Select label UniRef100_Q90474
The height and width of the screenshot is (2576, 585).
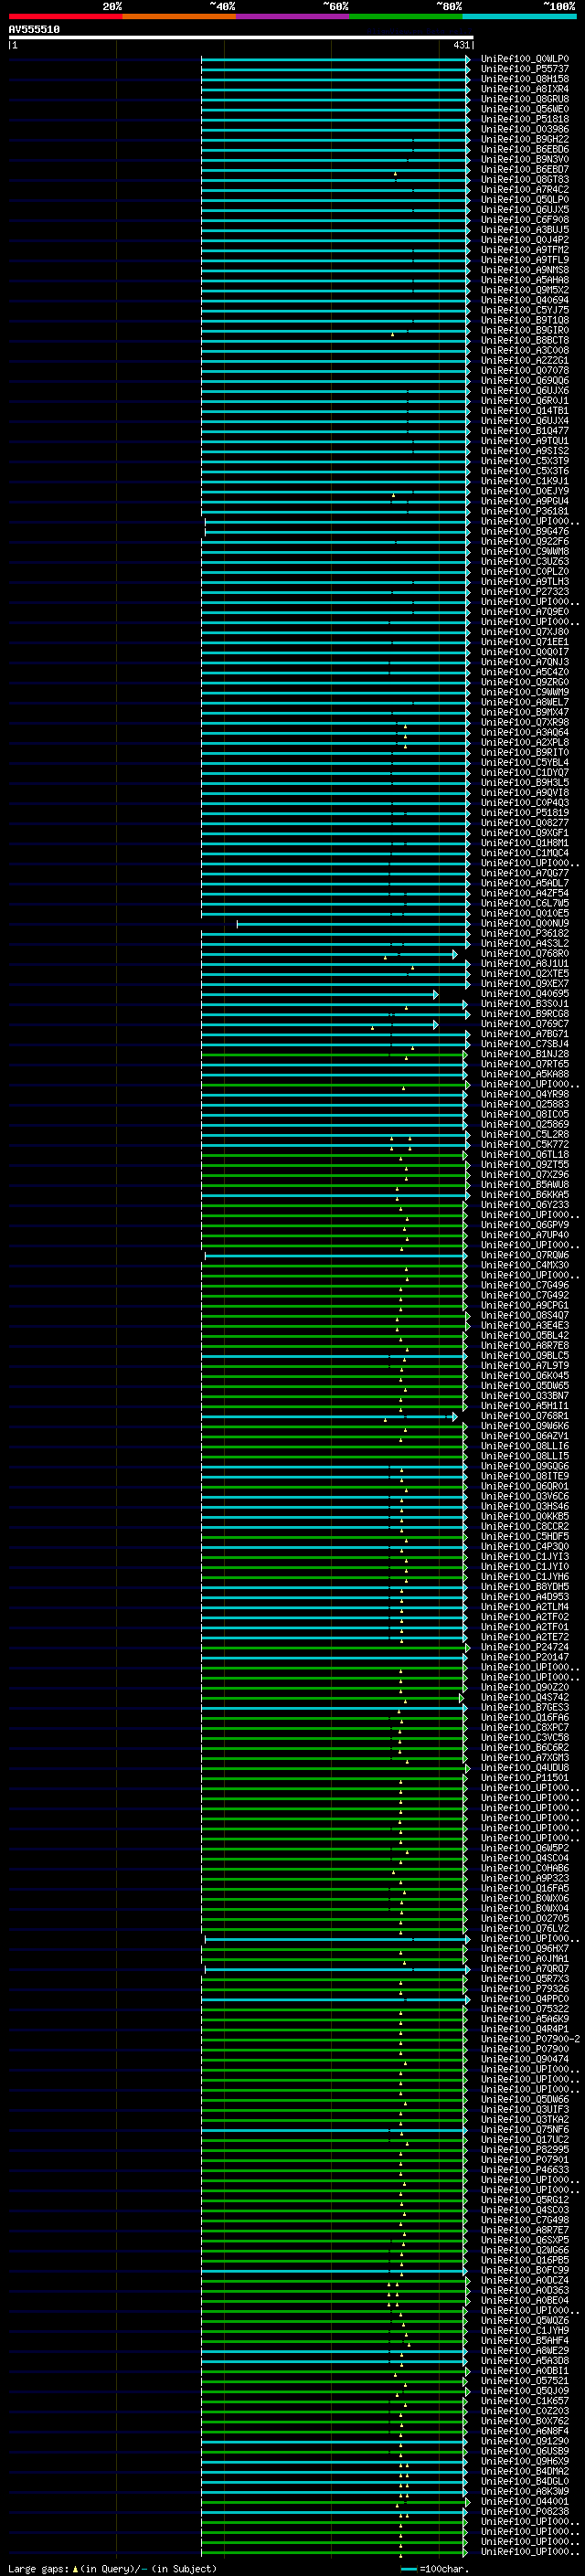pyautogui.click(x=525, y=2059)
